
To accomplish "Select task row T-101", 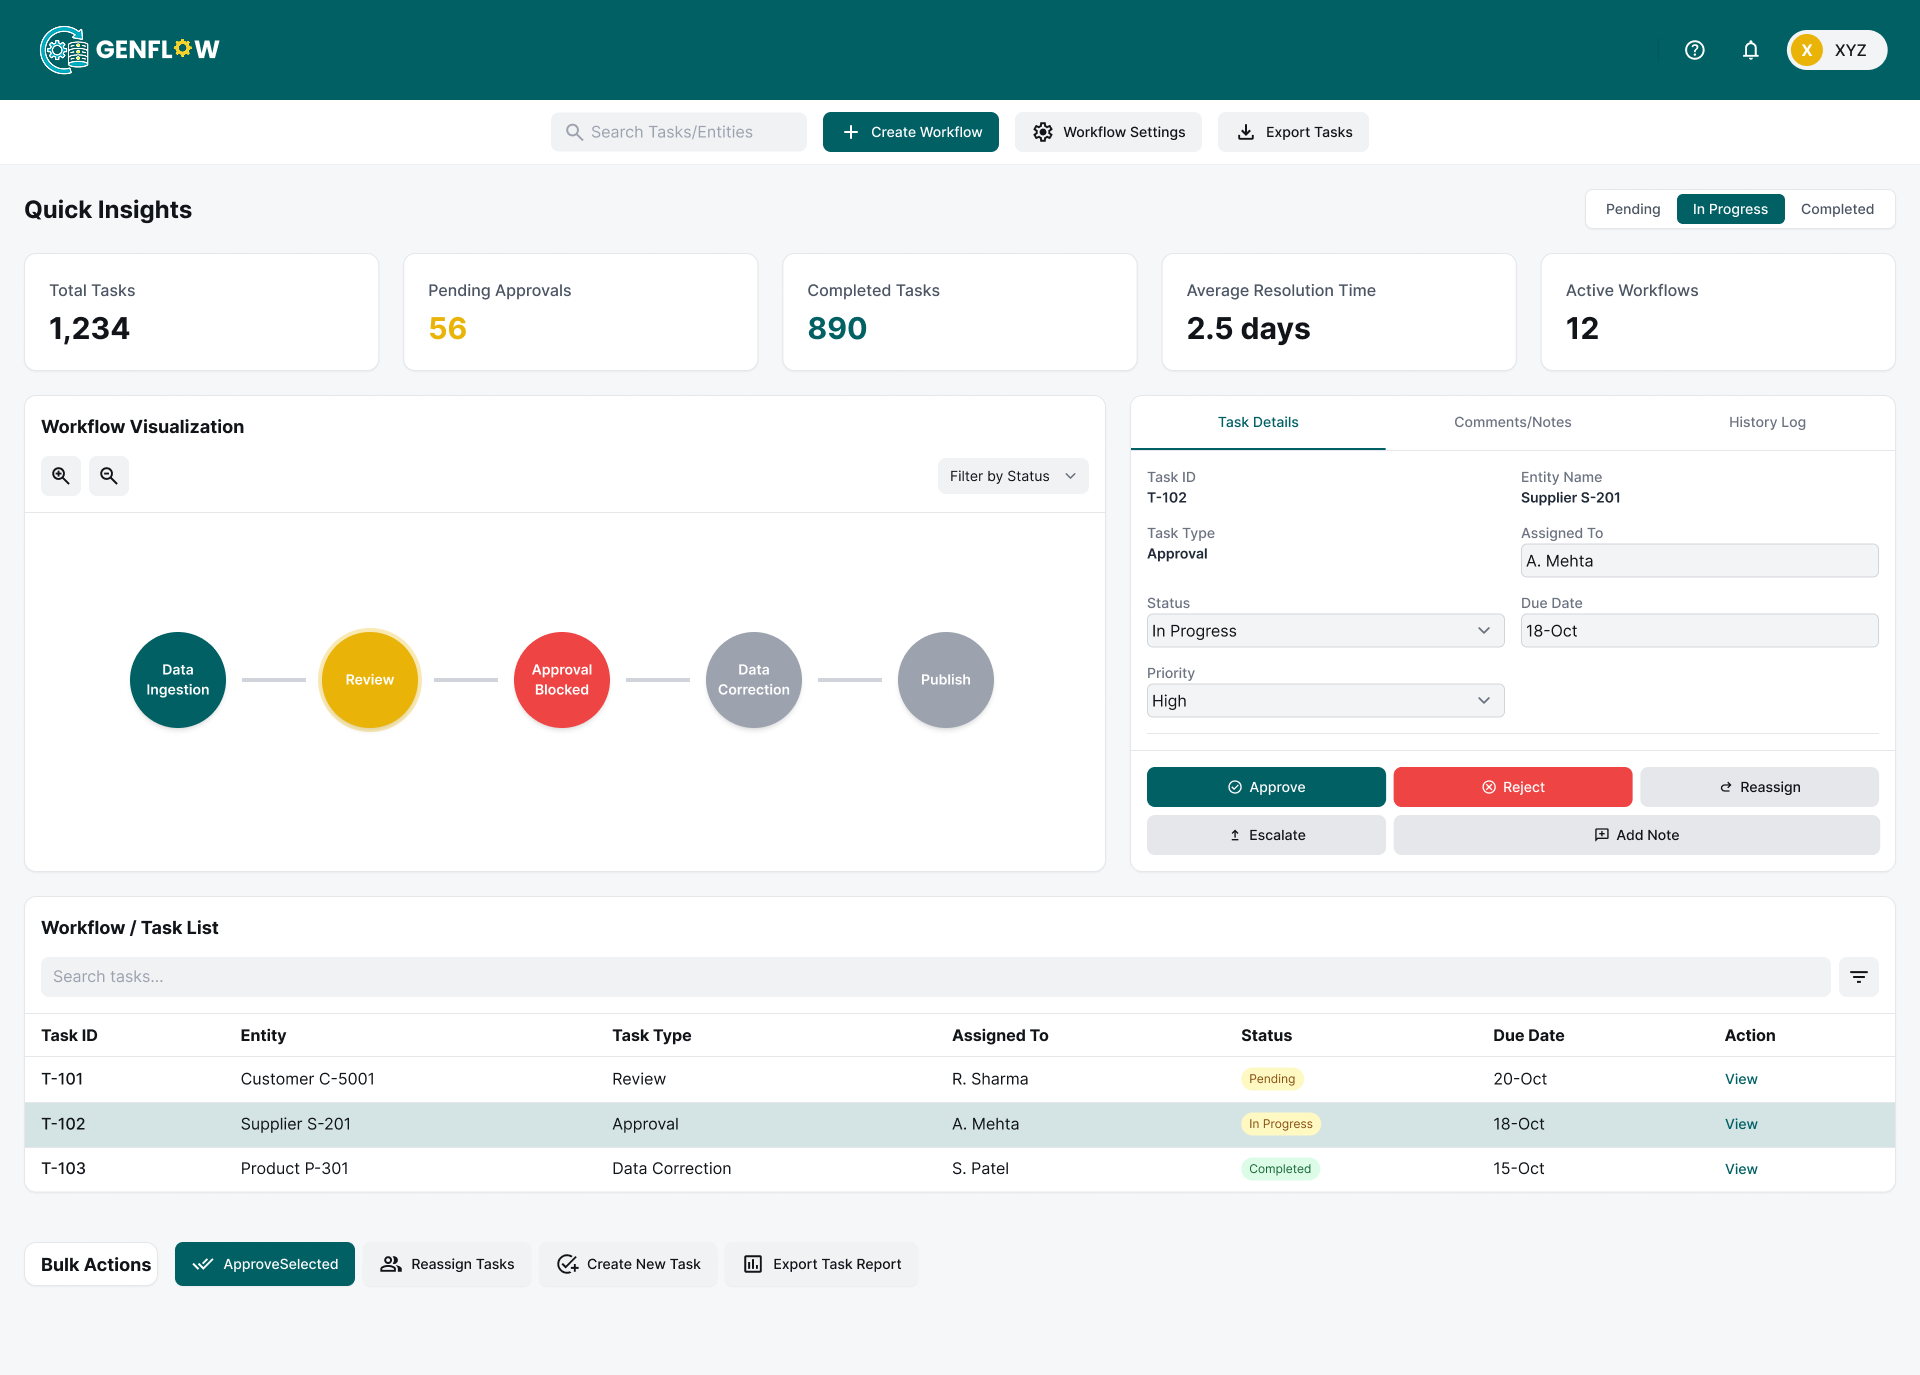I will [x=960, y=1079].
